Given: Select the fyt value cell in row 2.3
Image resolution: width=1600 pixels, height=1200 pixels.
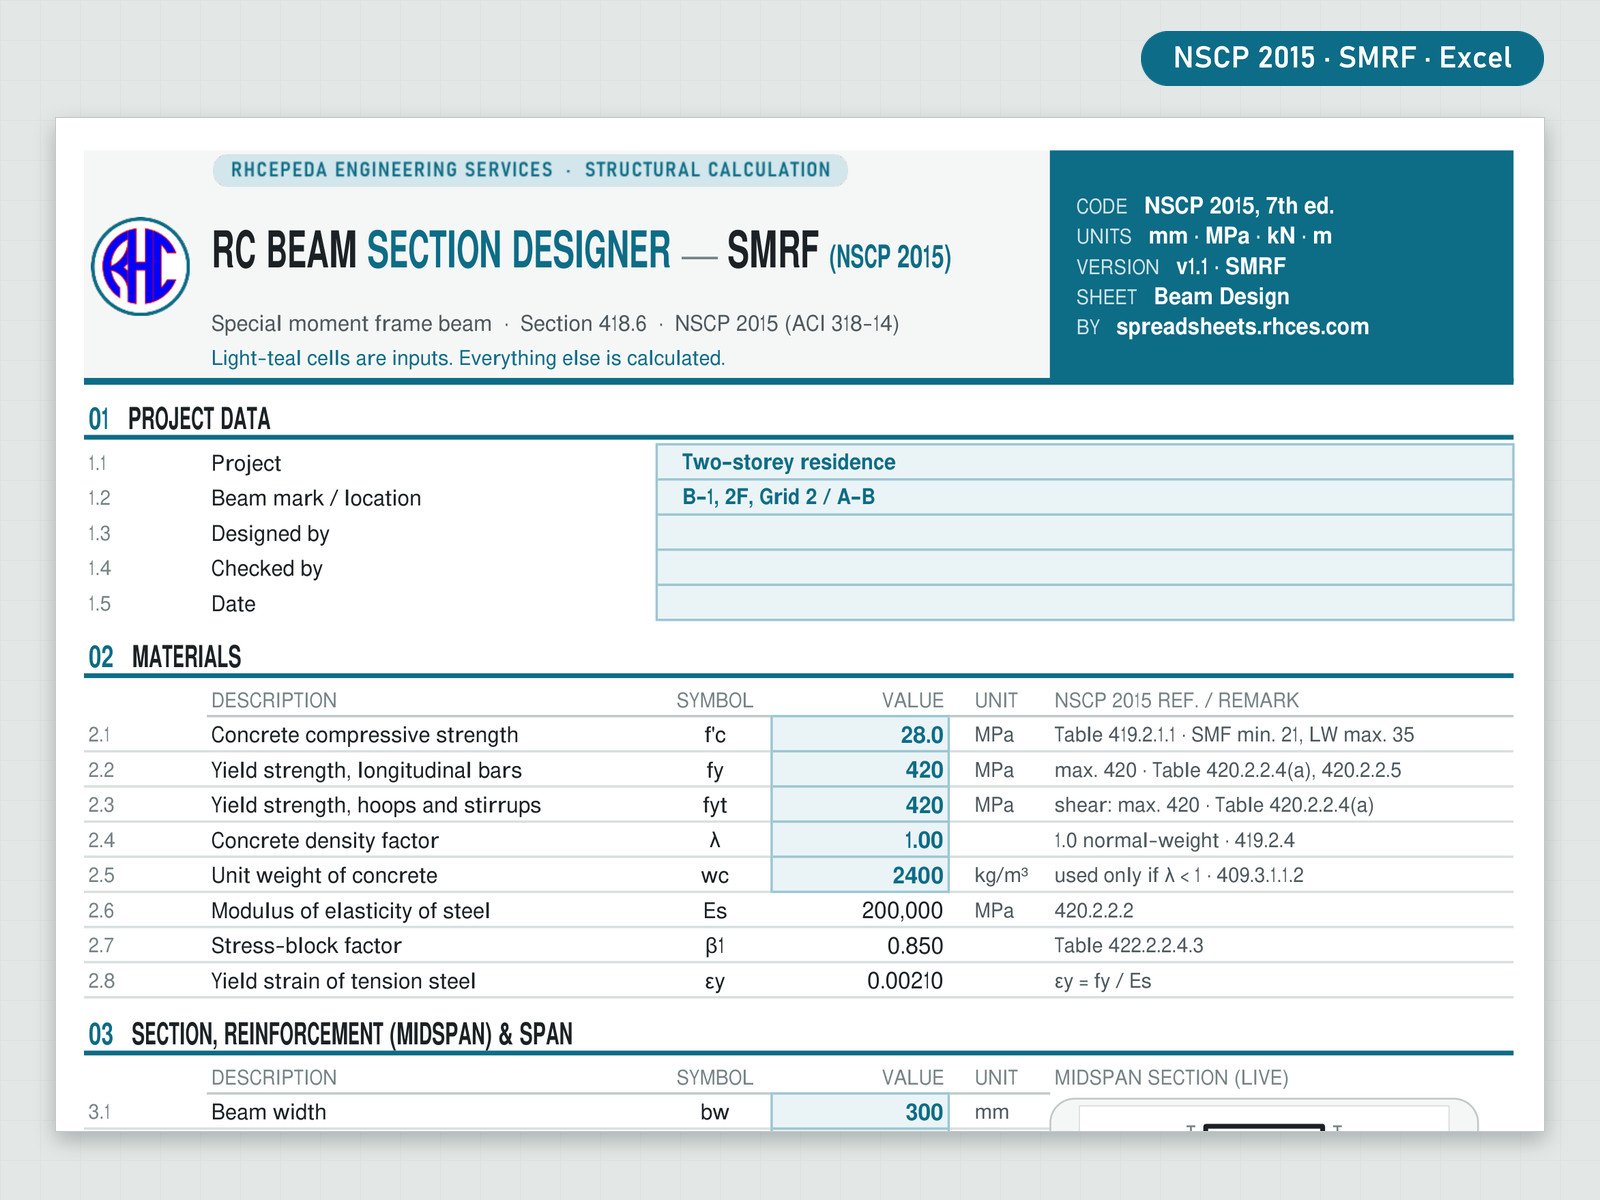Looking at the screenshot, I should [860, 805].
